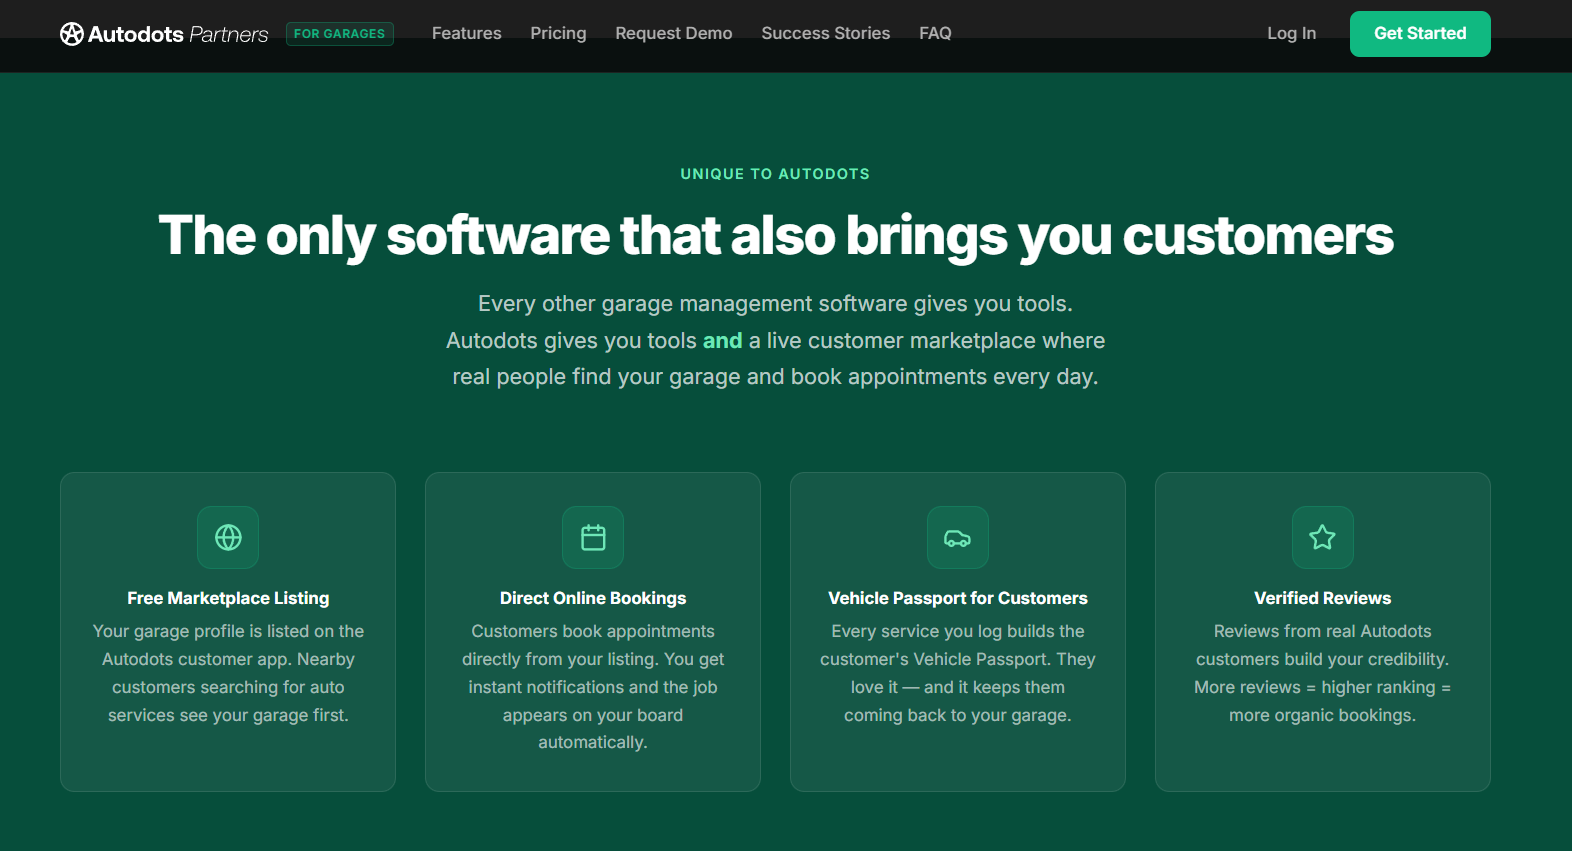Click the "Vehicle Passport for Customers" heading
Image resolution: width=1572 pixels, height=851 pixels.
tap(958, 598)
